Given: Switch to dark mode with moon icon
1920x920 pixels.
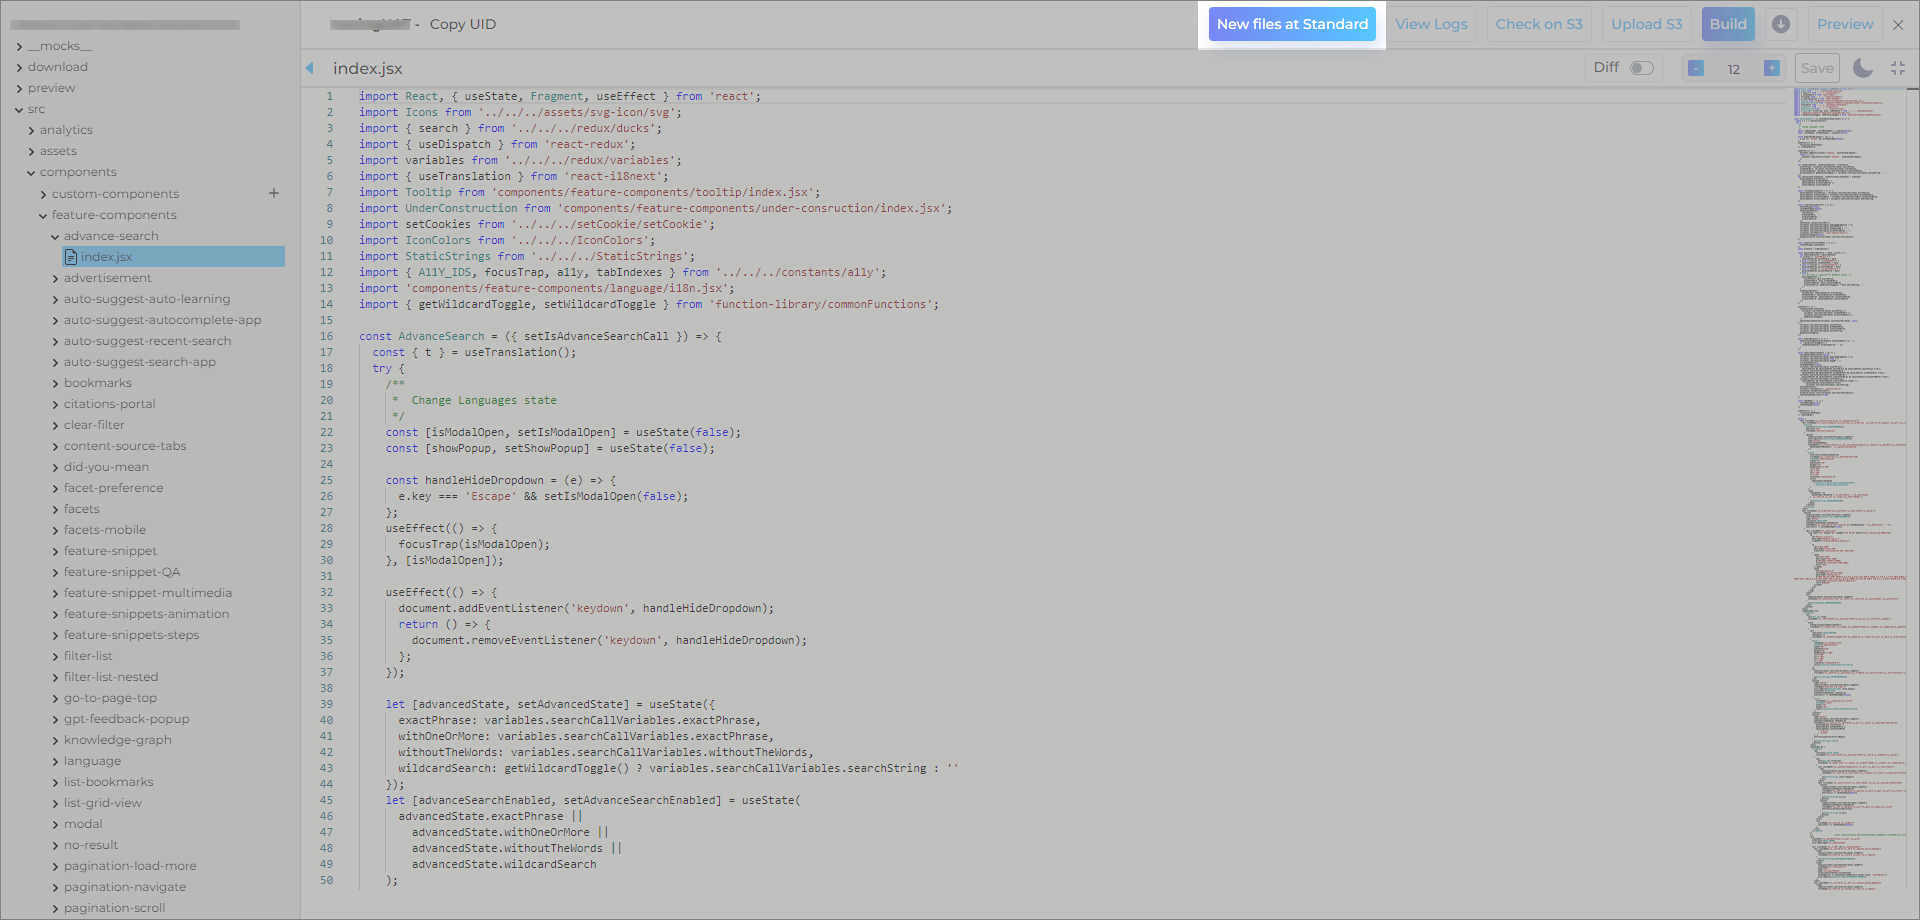Looking at the screenshot, I should [1862, 68].
